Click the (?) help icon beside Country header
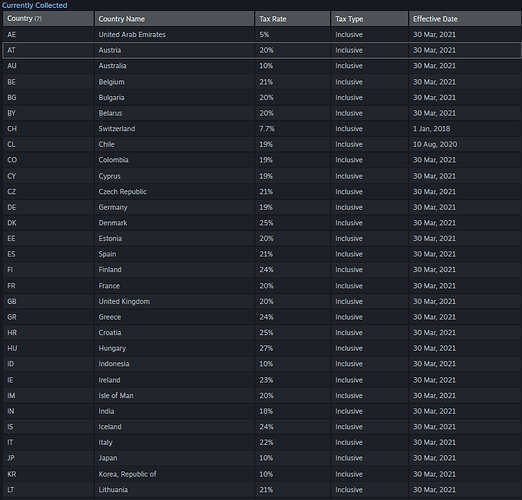 coord(38,19)
